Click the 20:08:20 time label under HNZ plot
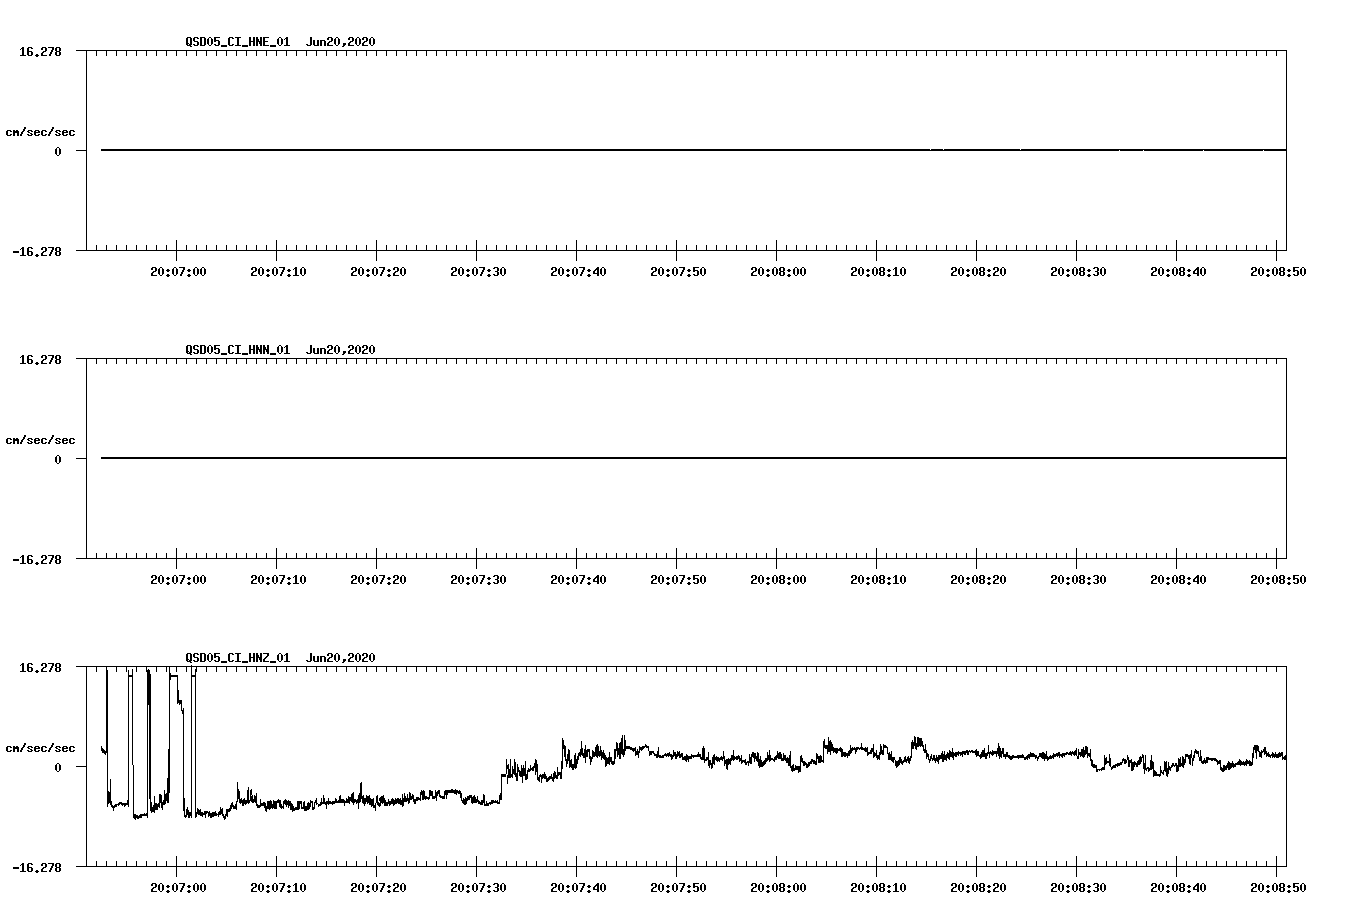Viewport: 1358px width, 924px height. click(978, 888)
